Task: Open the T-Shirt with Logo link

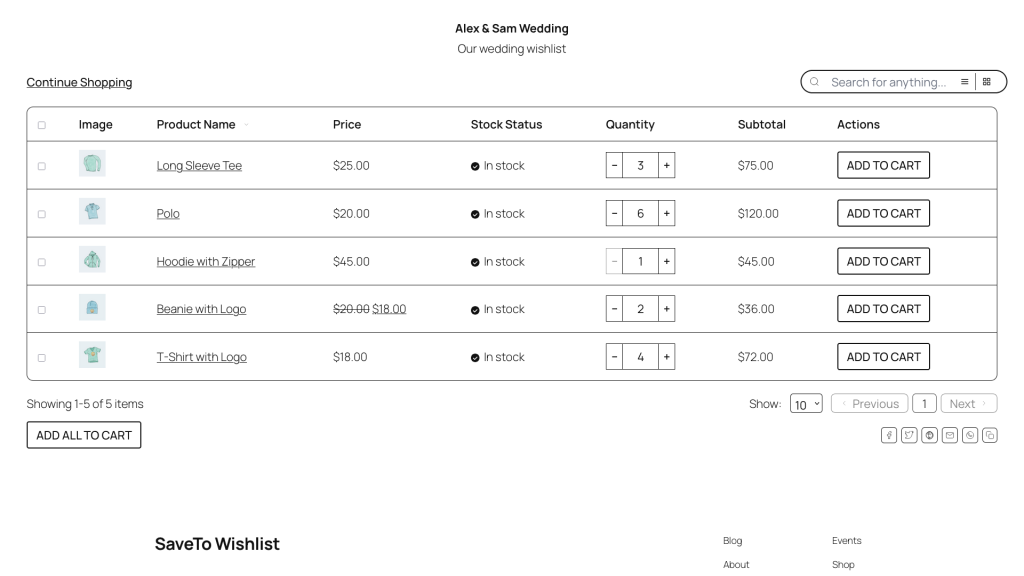Action: [201, 357]
